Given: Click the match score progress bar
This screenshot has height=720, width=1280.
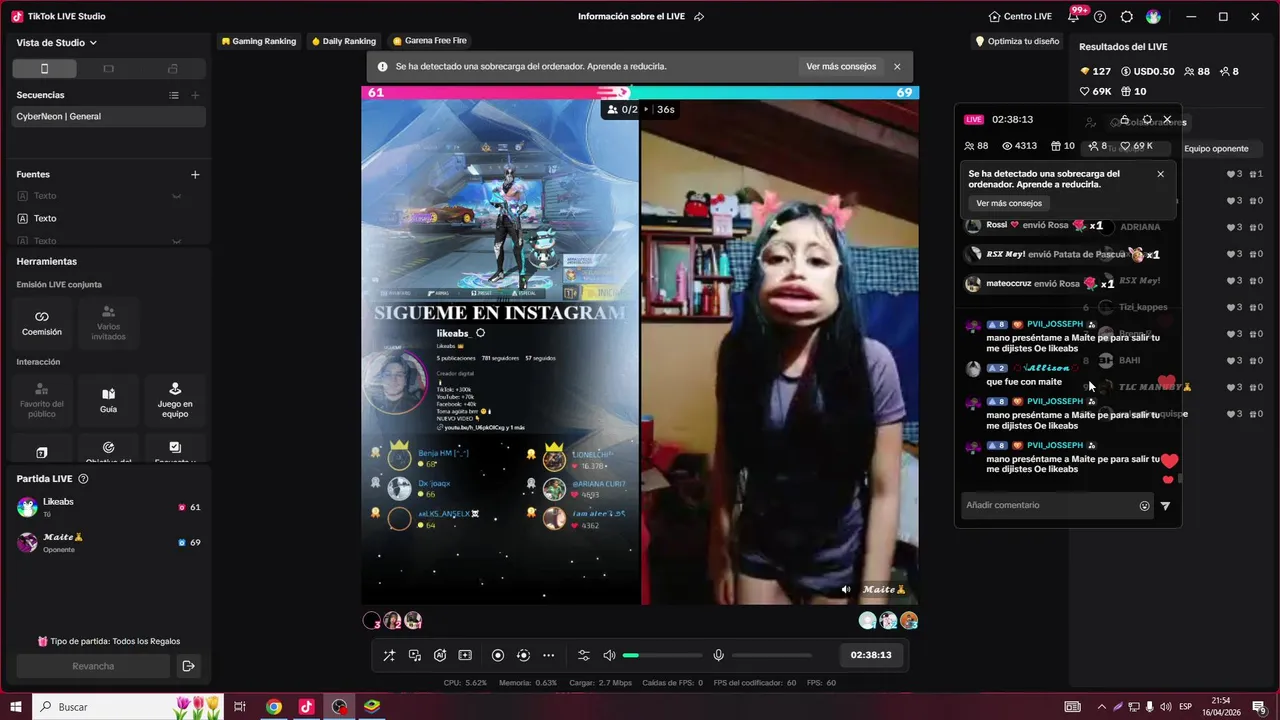Looking at the screenshot, I should [x=640, y=92].
